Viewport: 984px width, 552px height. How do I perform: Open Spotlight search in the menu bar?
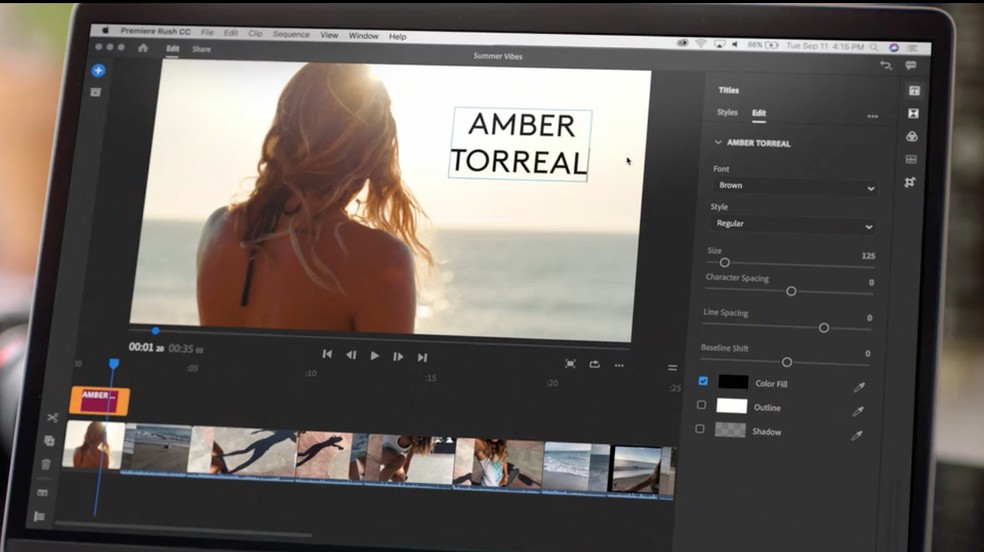tap(874, 47)
